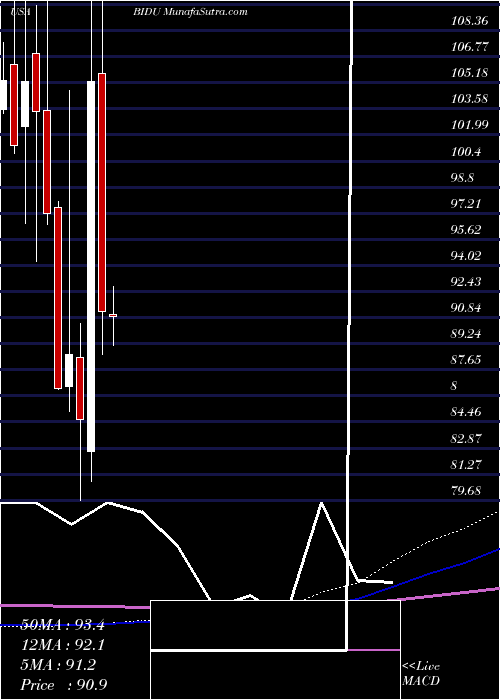Click the 81.27 price axis label
Screen dimensions: 500x700
click(467, 464)
